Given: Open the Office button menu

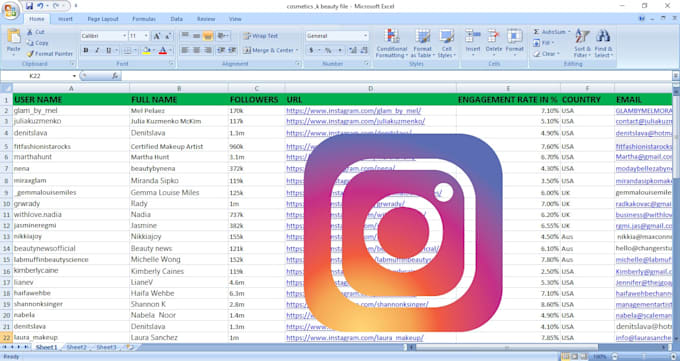Looking at the screenshot, I should [10, 10].
